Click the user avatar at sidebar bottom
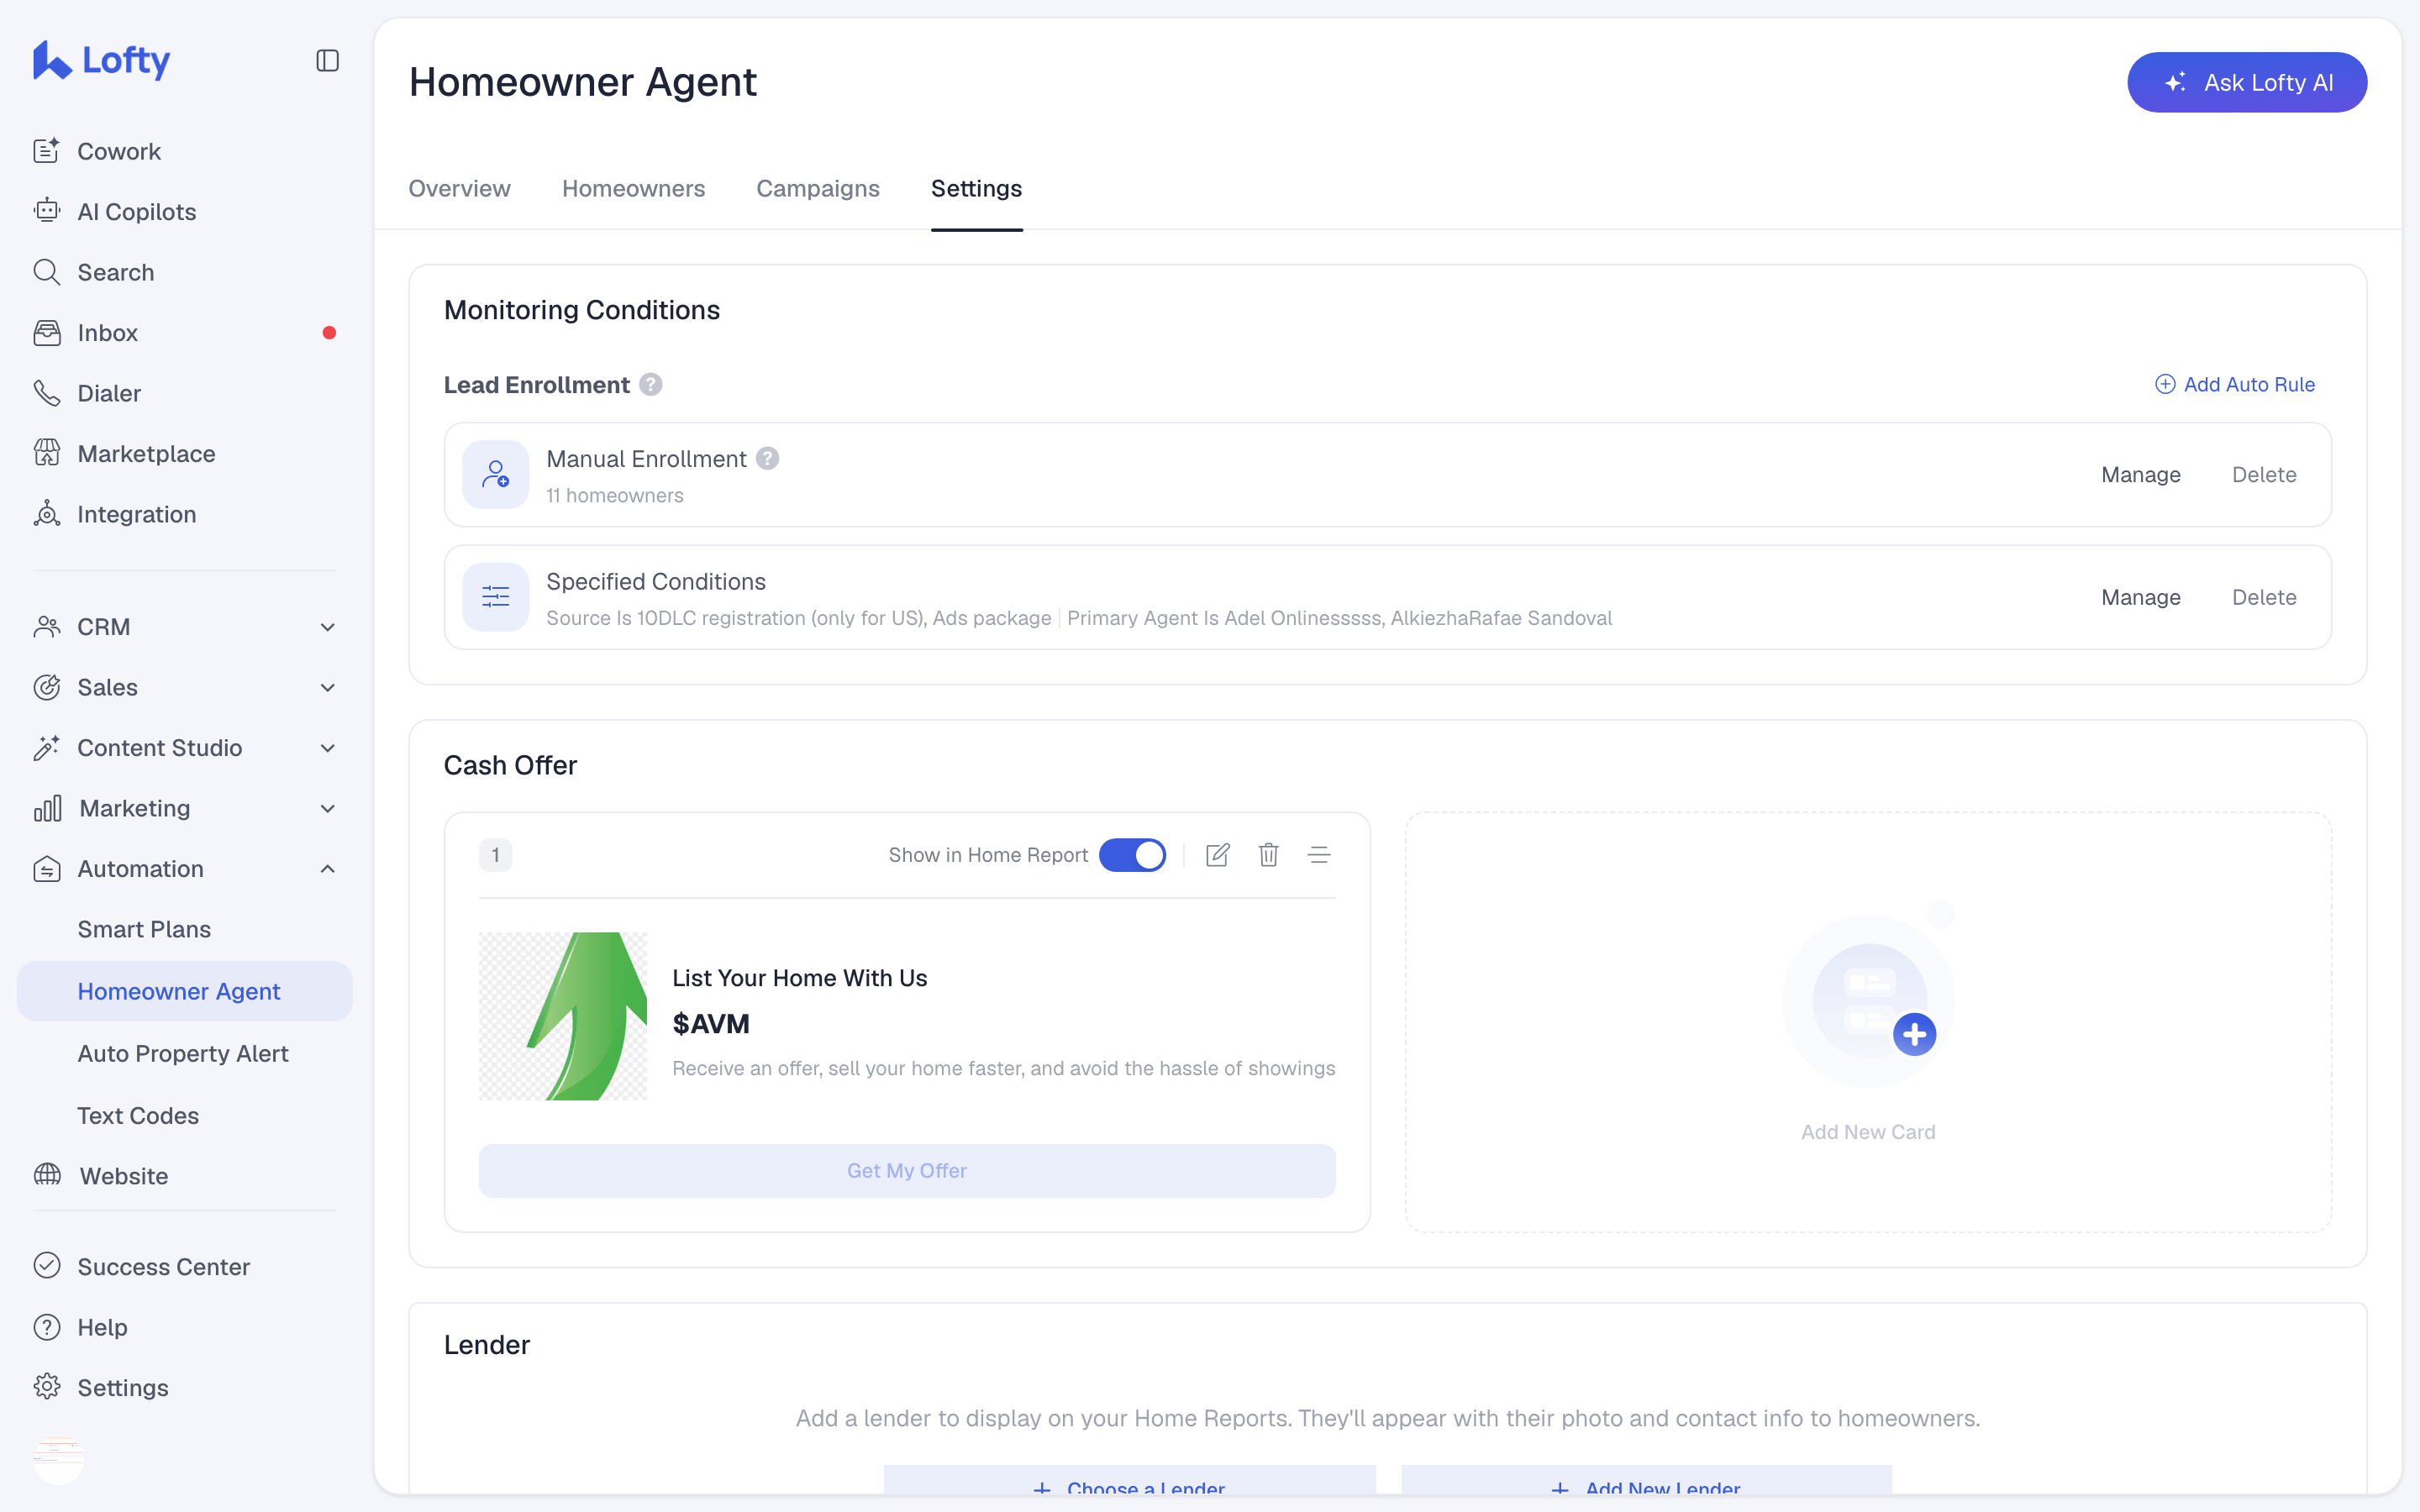 coord(58,1459)
